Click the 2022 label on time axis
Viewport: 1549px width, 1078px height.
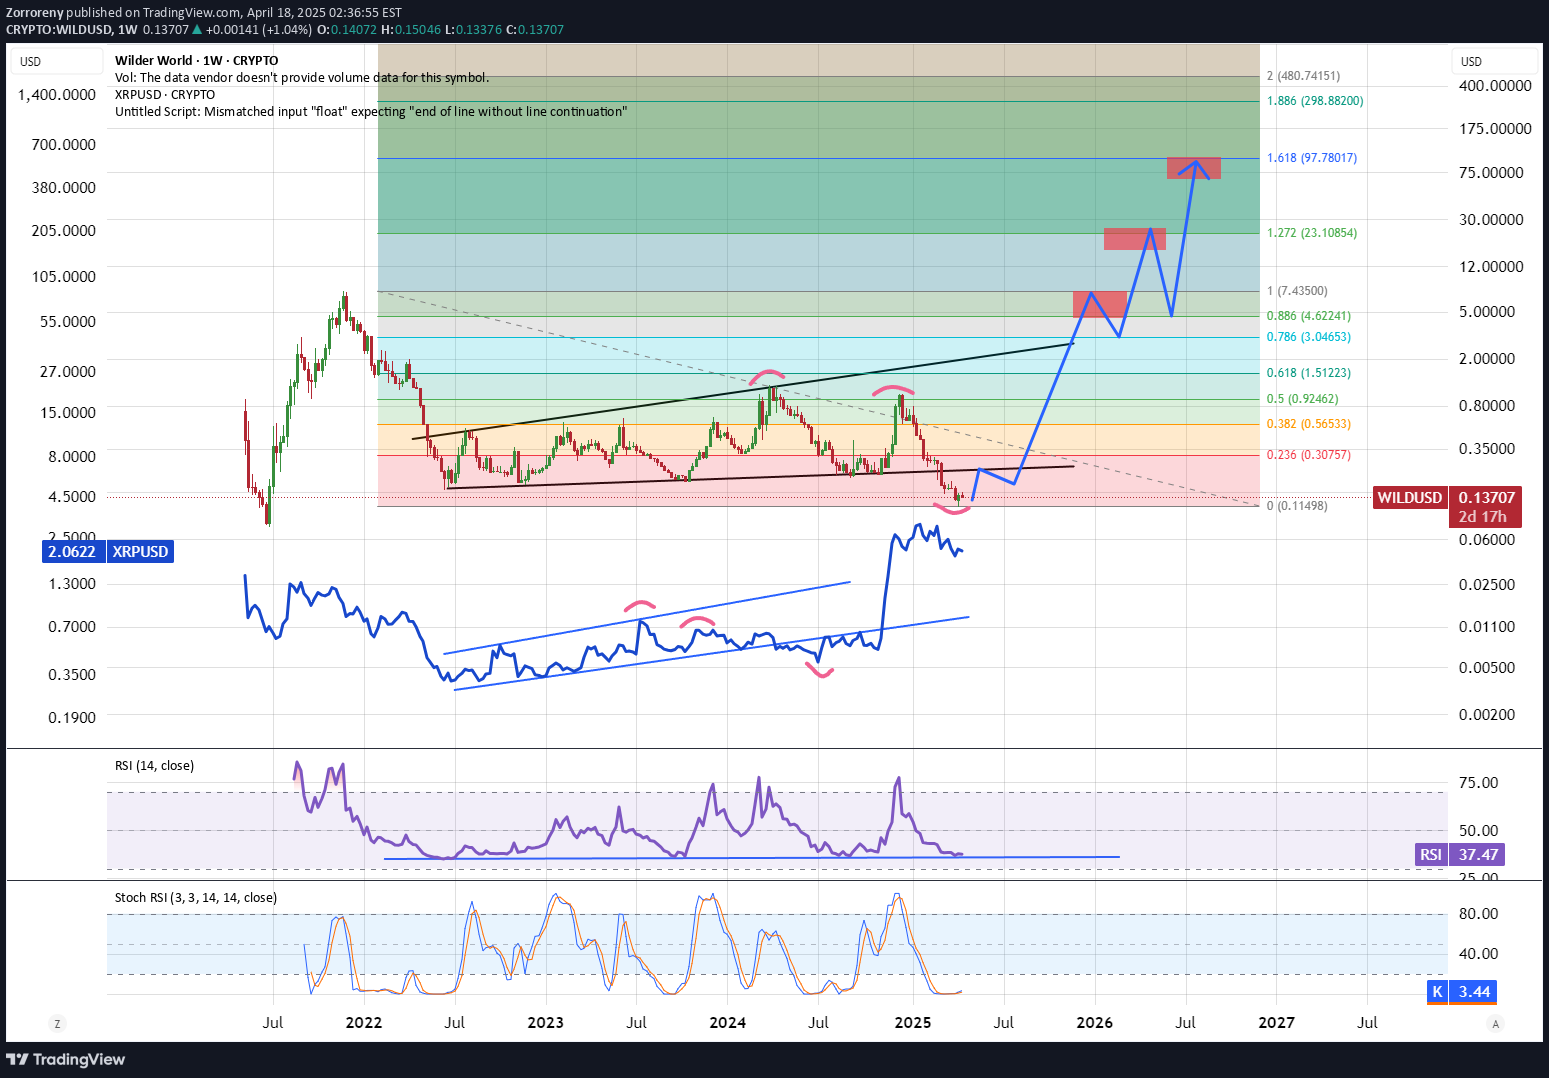click(364, 1022)
